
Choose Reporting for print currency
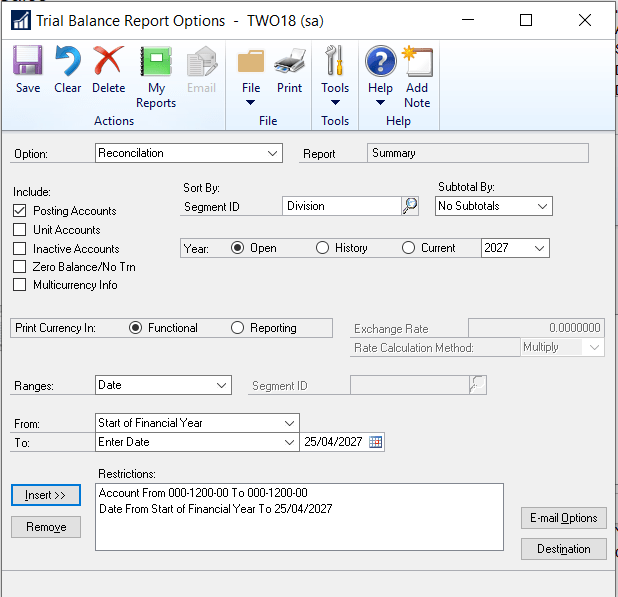tap(238, 328)
